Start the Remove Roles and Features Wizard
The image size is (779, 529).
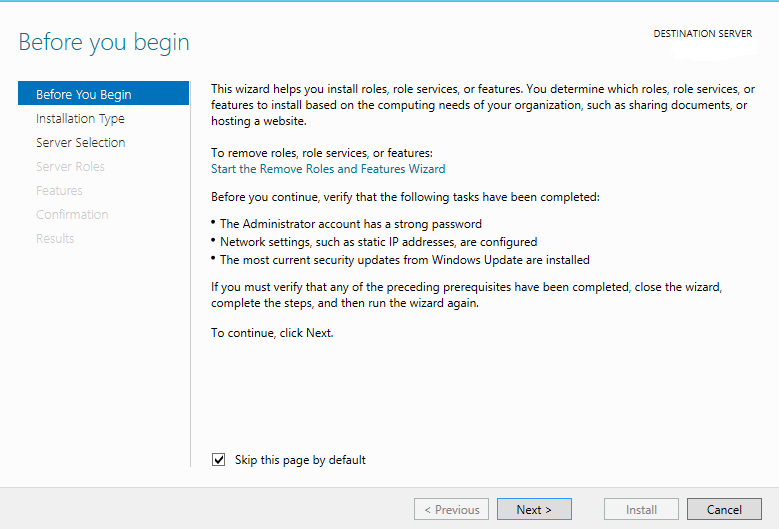click(328, 170)
